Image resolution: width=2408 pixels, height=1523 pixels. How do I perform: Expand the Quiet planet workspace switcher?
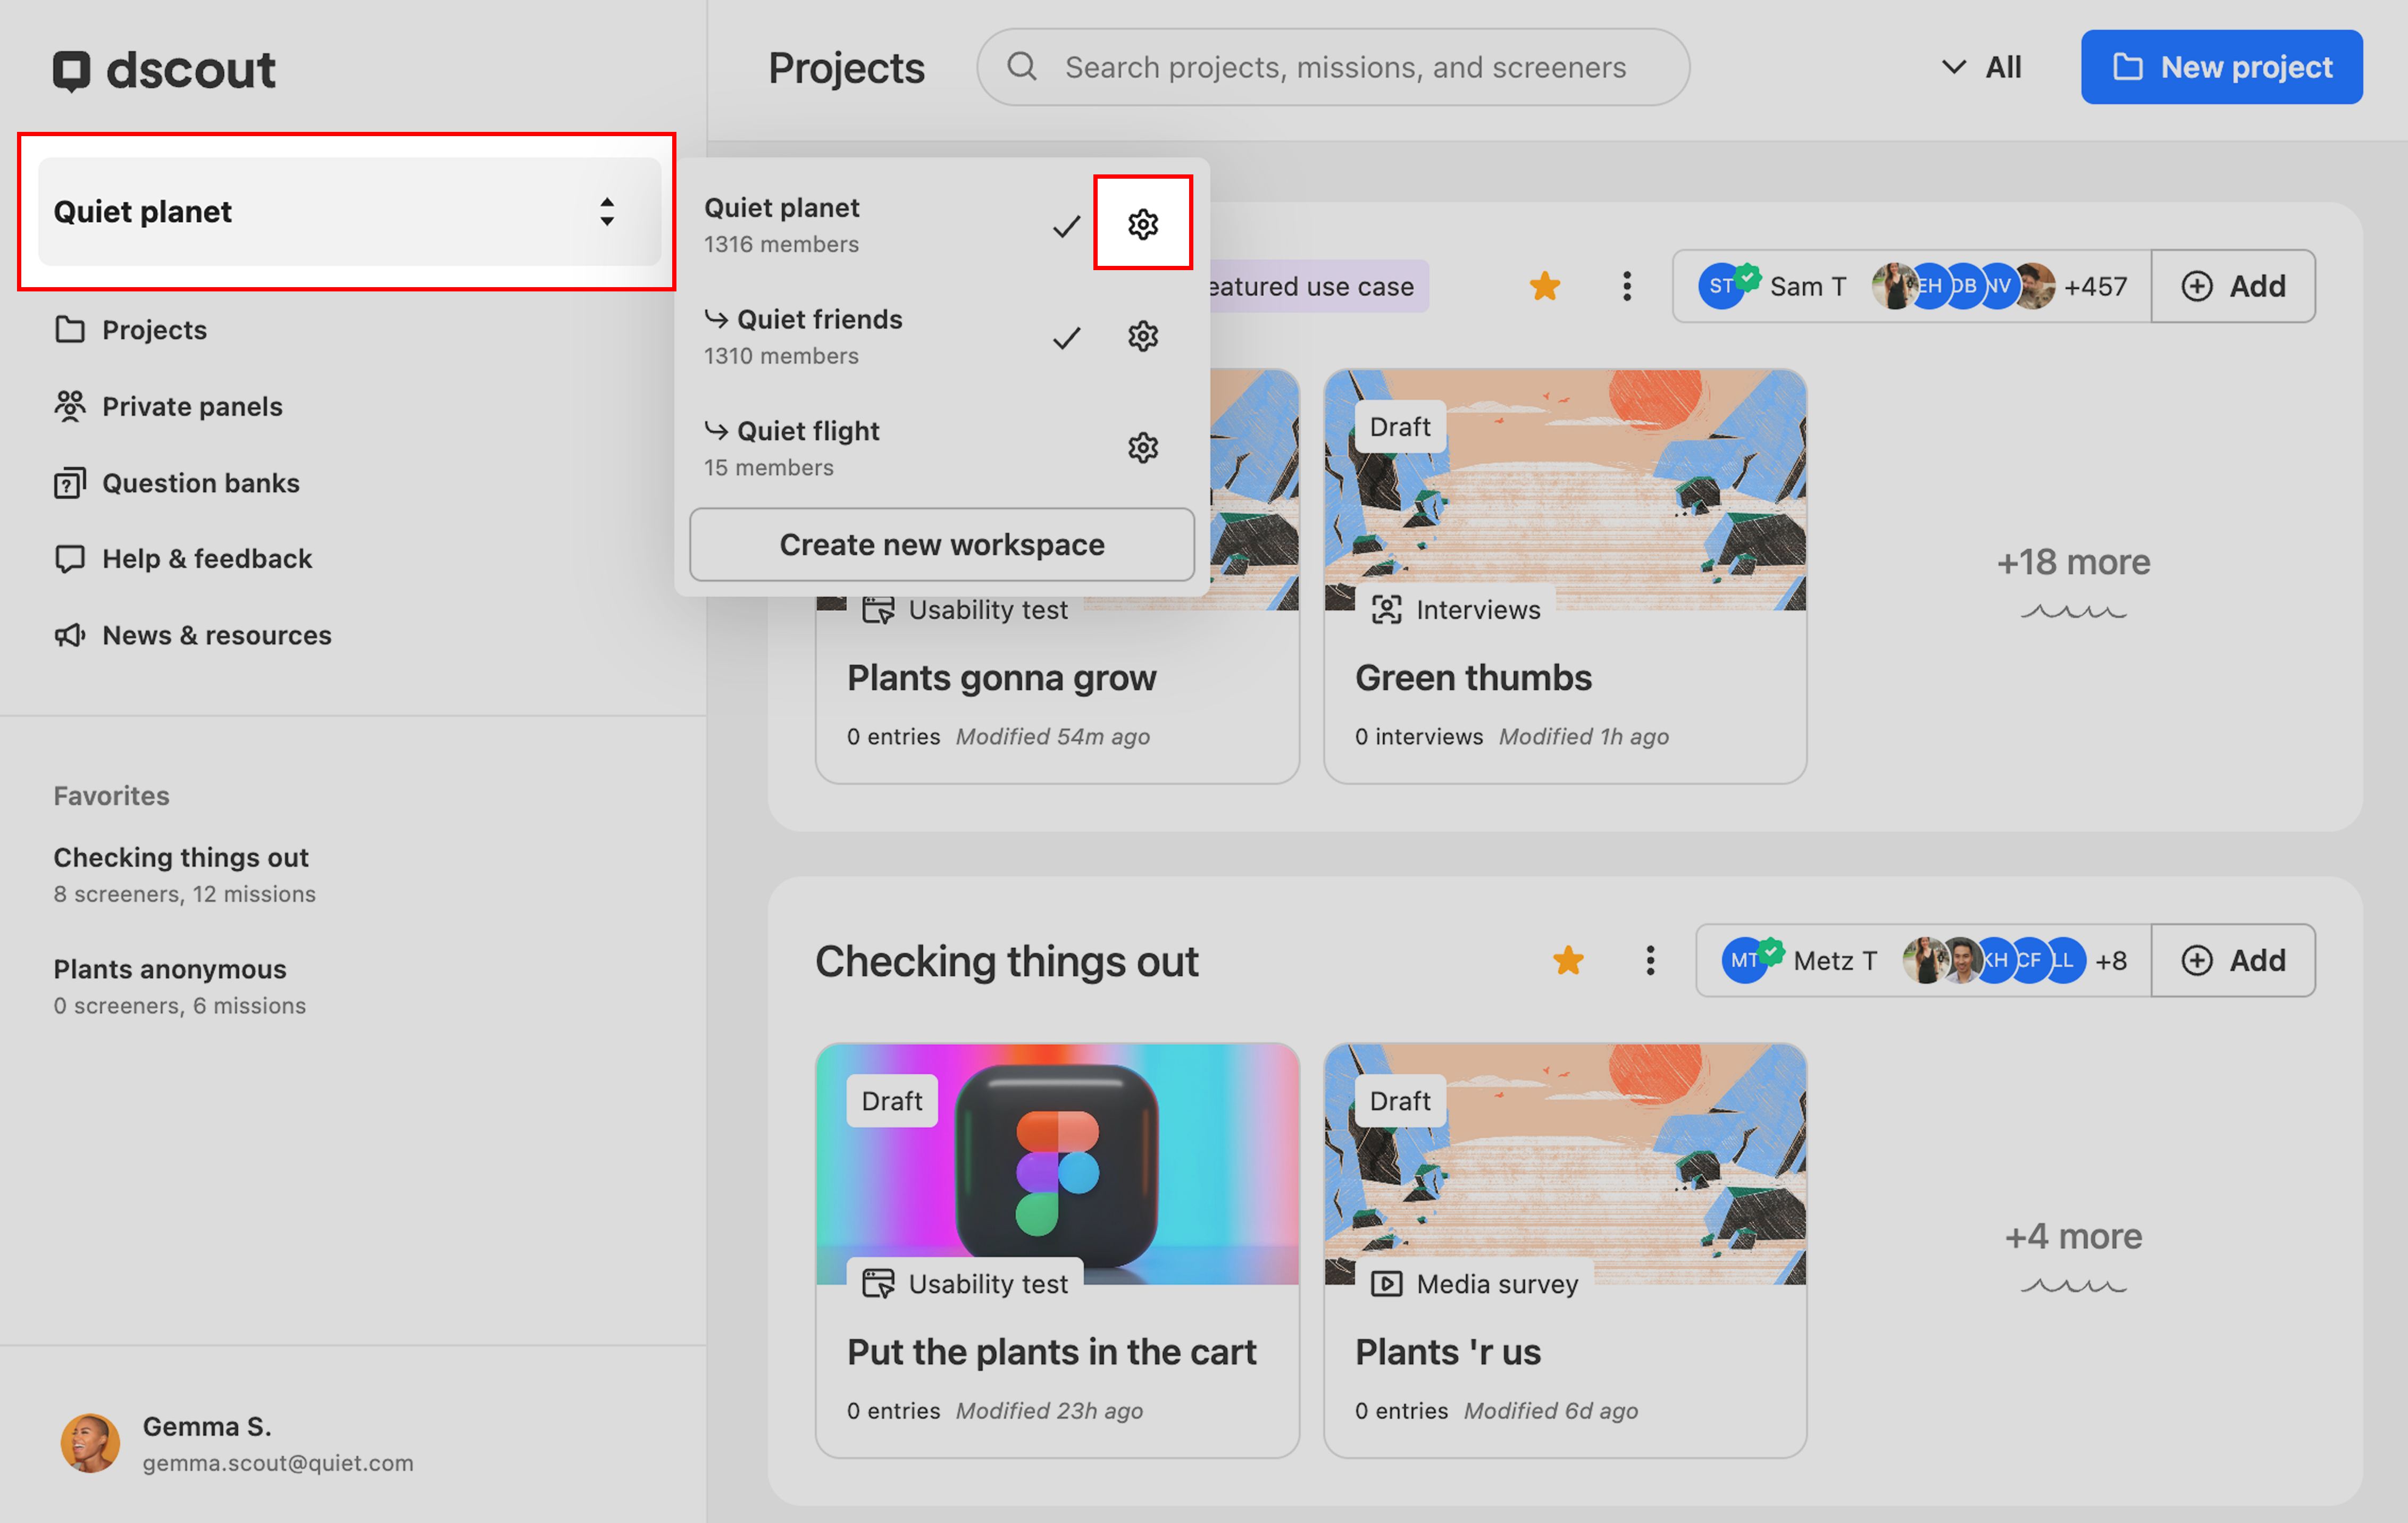pyautogui.click(x=348, y=212)
